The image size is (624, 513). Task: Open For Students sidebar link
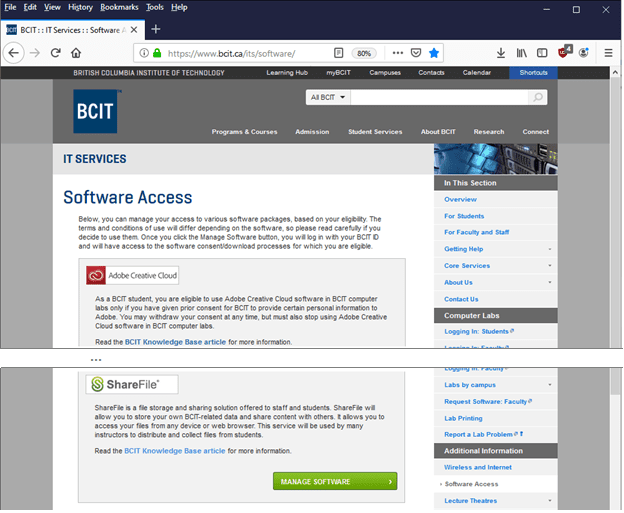464,216
